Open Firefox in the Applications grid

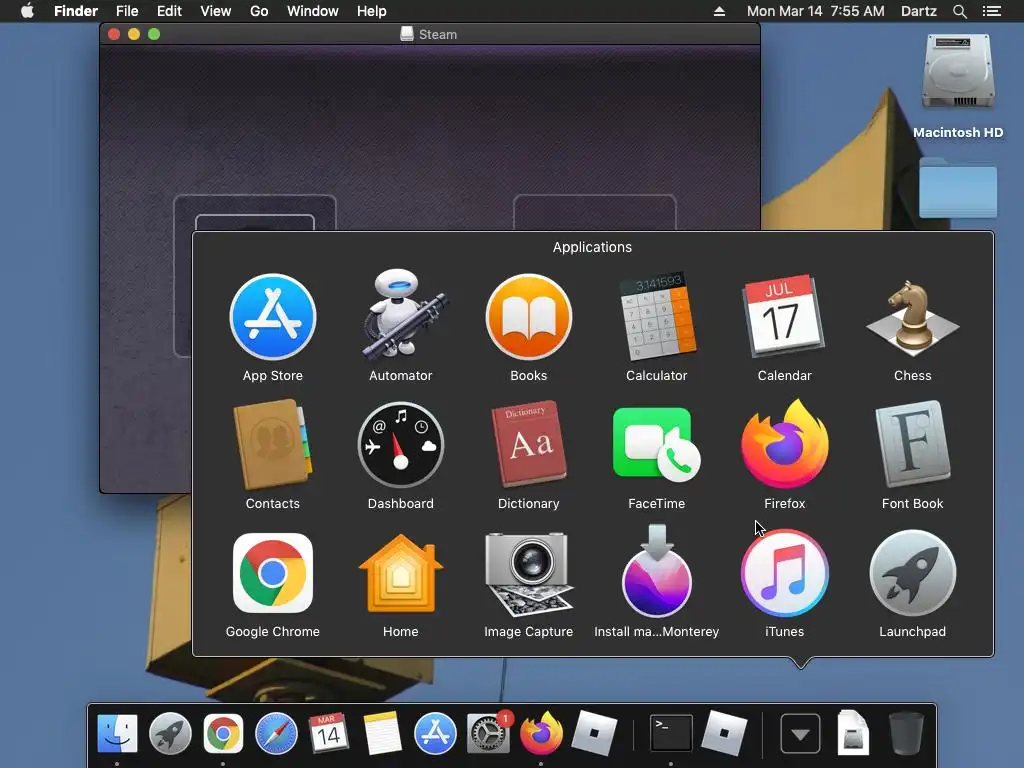point(784,444)
